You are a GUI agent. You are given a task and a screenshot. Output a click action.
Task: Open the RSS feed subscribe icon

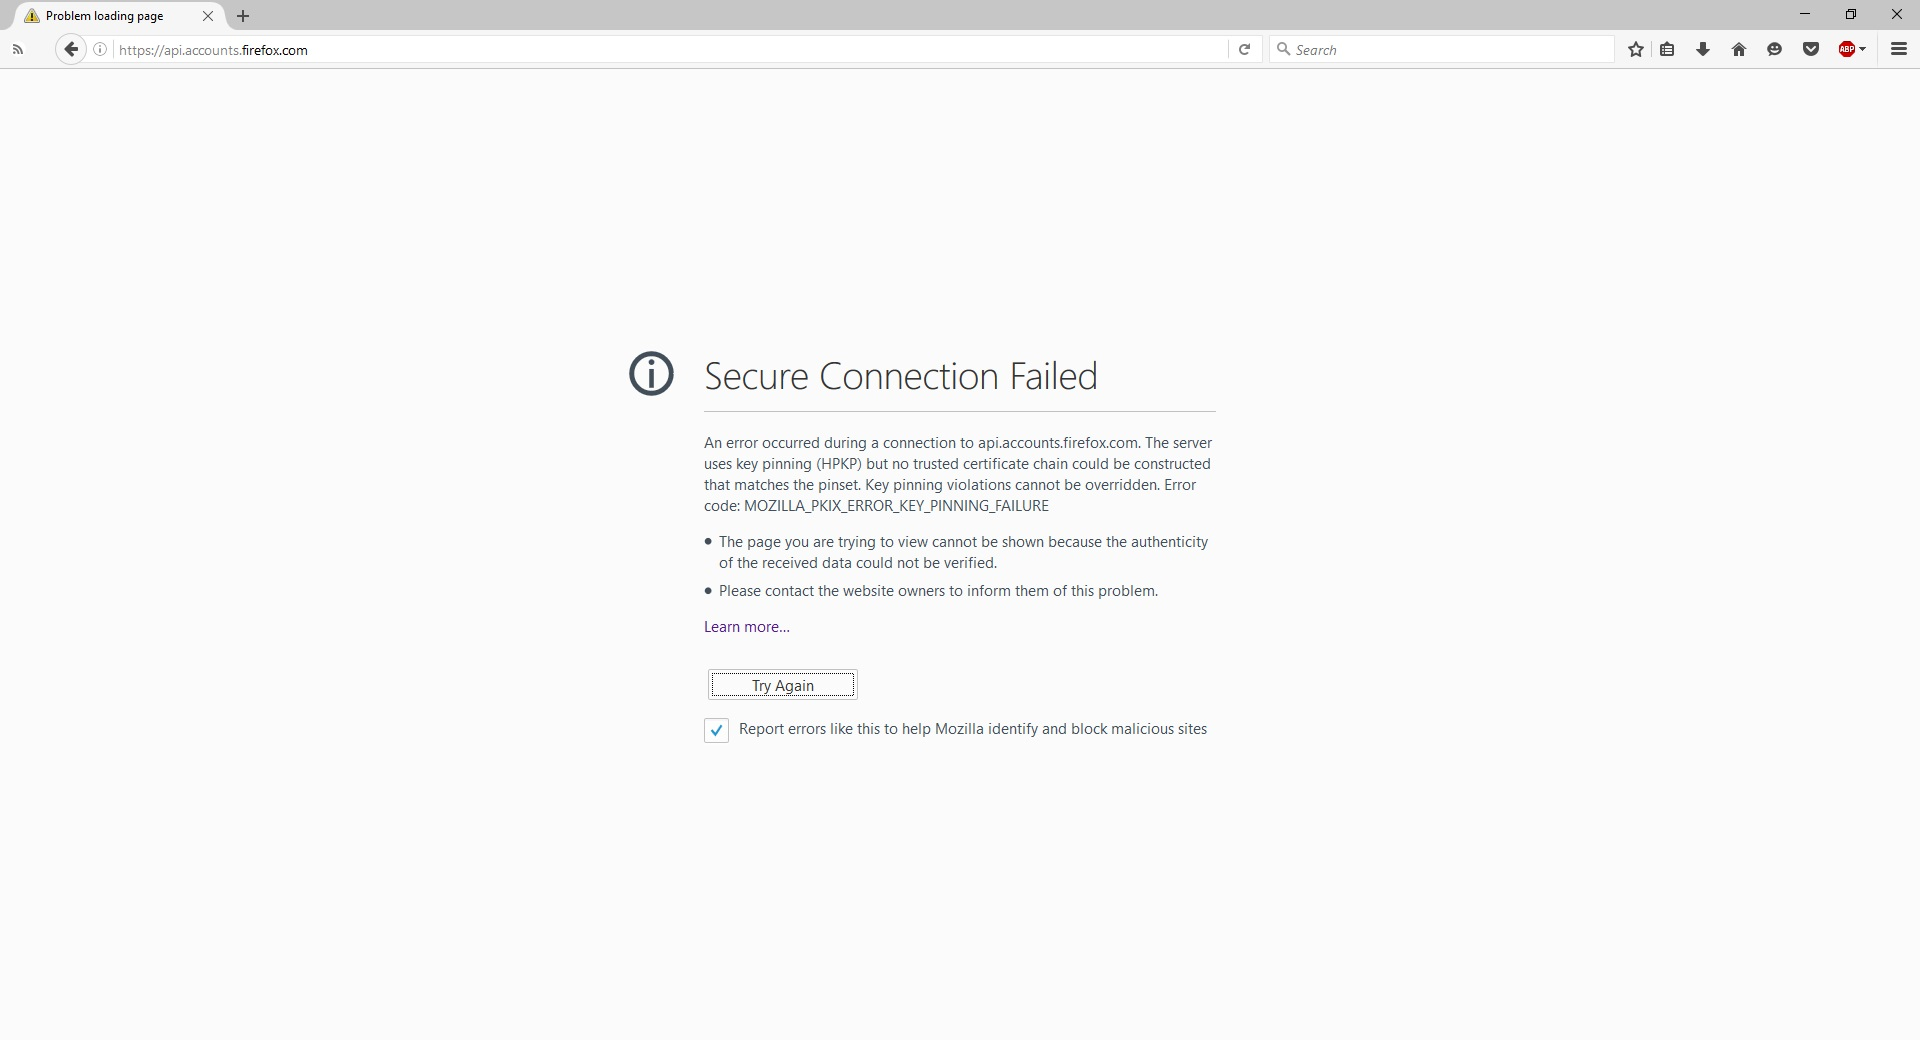pyautogui.click(x=18, y=49)
